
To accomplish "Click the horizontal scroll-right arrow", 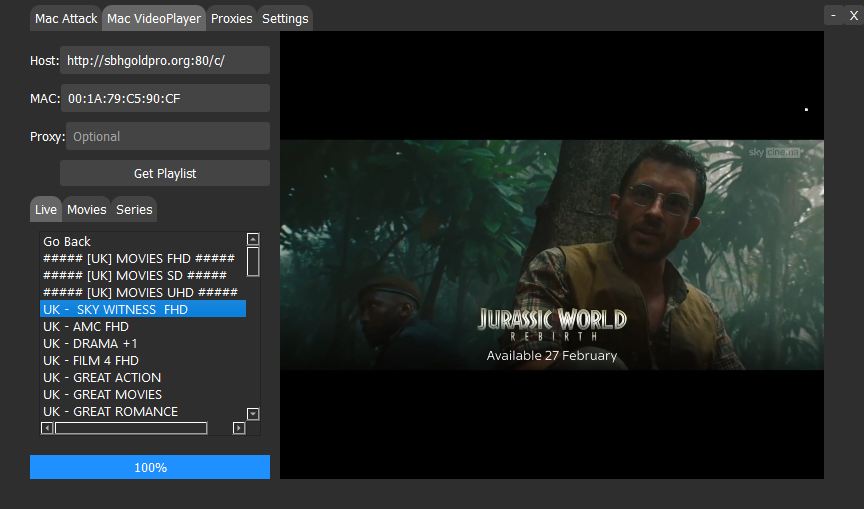I will click(x=239, y=428).
